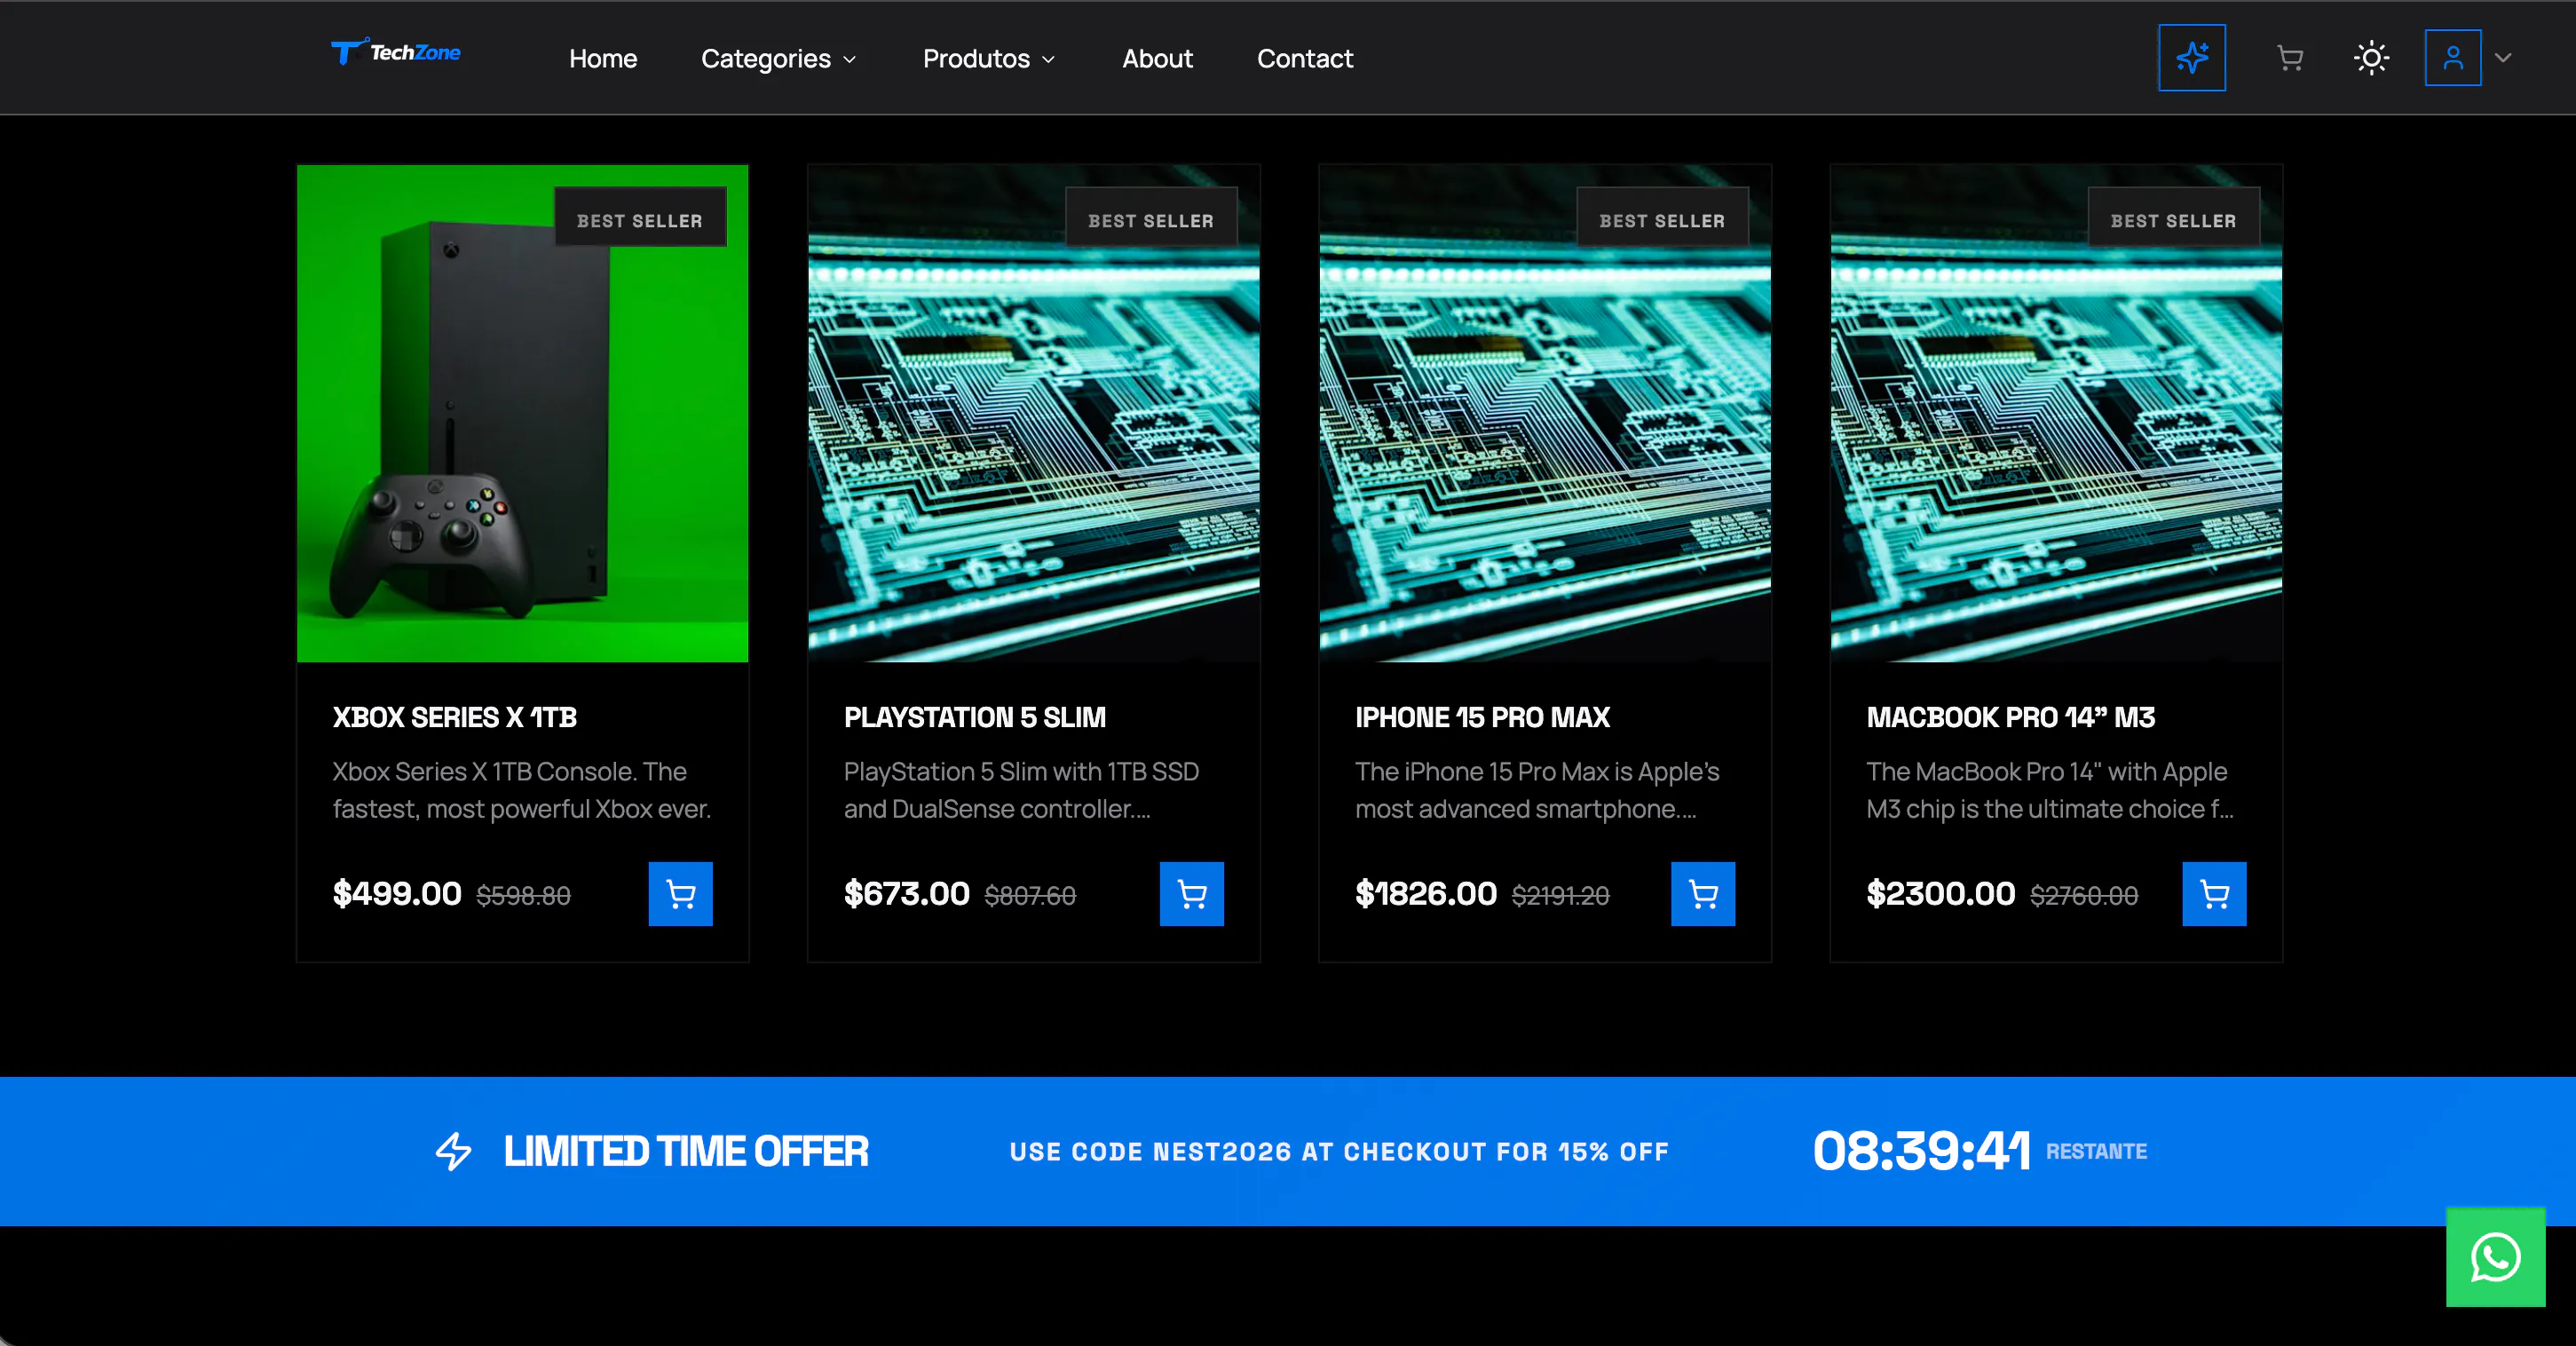This screenshot has width=2576, height=1346.
Task: Click the Xbox Series X description text
Action: [x=521, y=790]
